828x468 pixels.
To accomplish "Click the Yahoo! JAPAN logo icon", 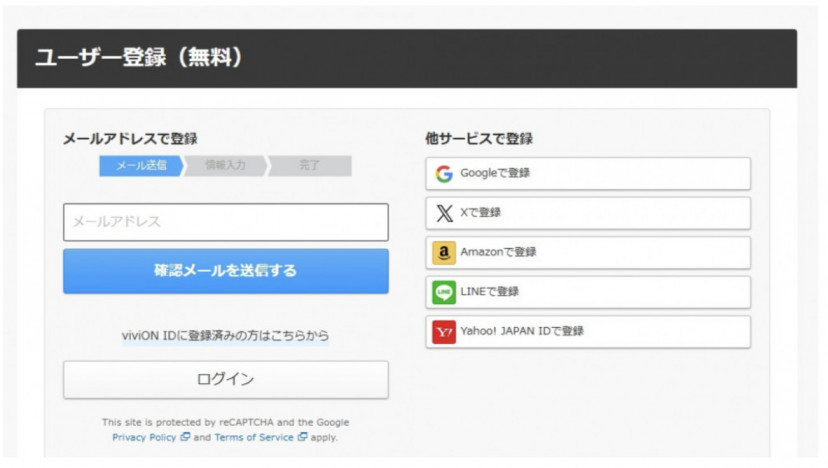I will click(444, 332).
